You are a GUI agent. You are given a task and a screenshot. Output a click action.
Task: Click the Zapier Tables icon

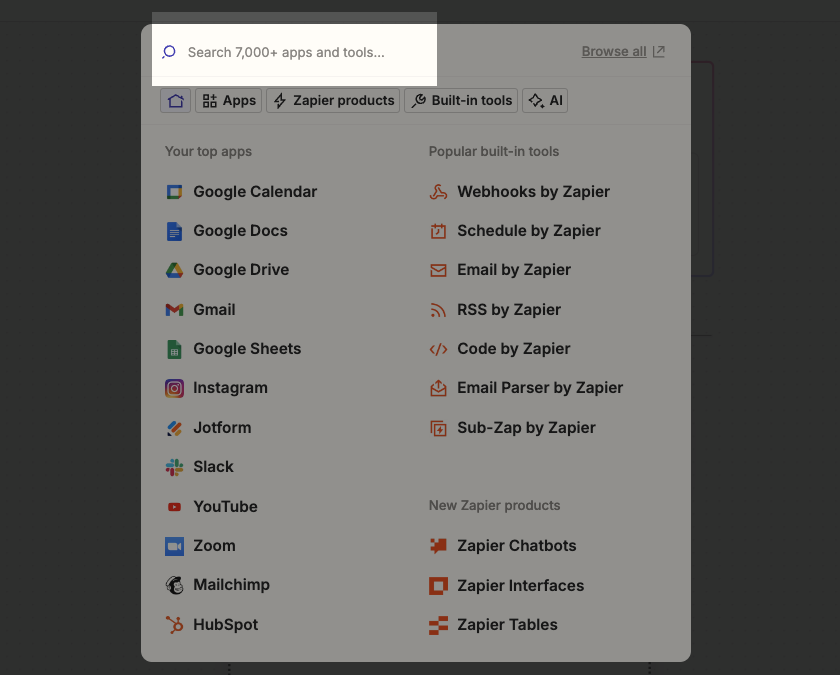tap(438, 625)
